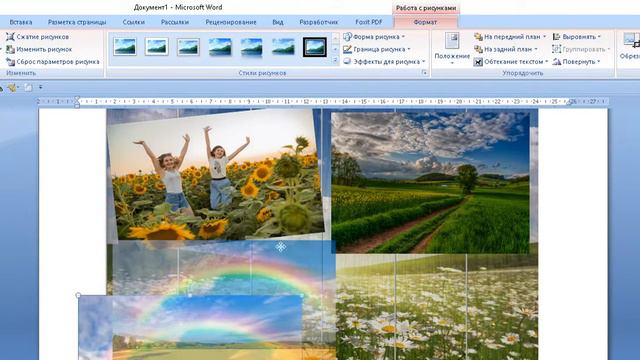Apply the second picture style thumbnail
The image size is (640, 360).
(x=157, y=47)
